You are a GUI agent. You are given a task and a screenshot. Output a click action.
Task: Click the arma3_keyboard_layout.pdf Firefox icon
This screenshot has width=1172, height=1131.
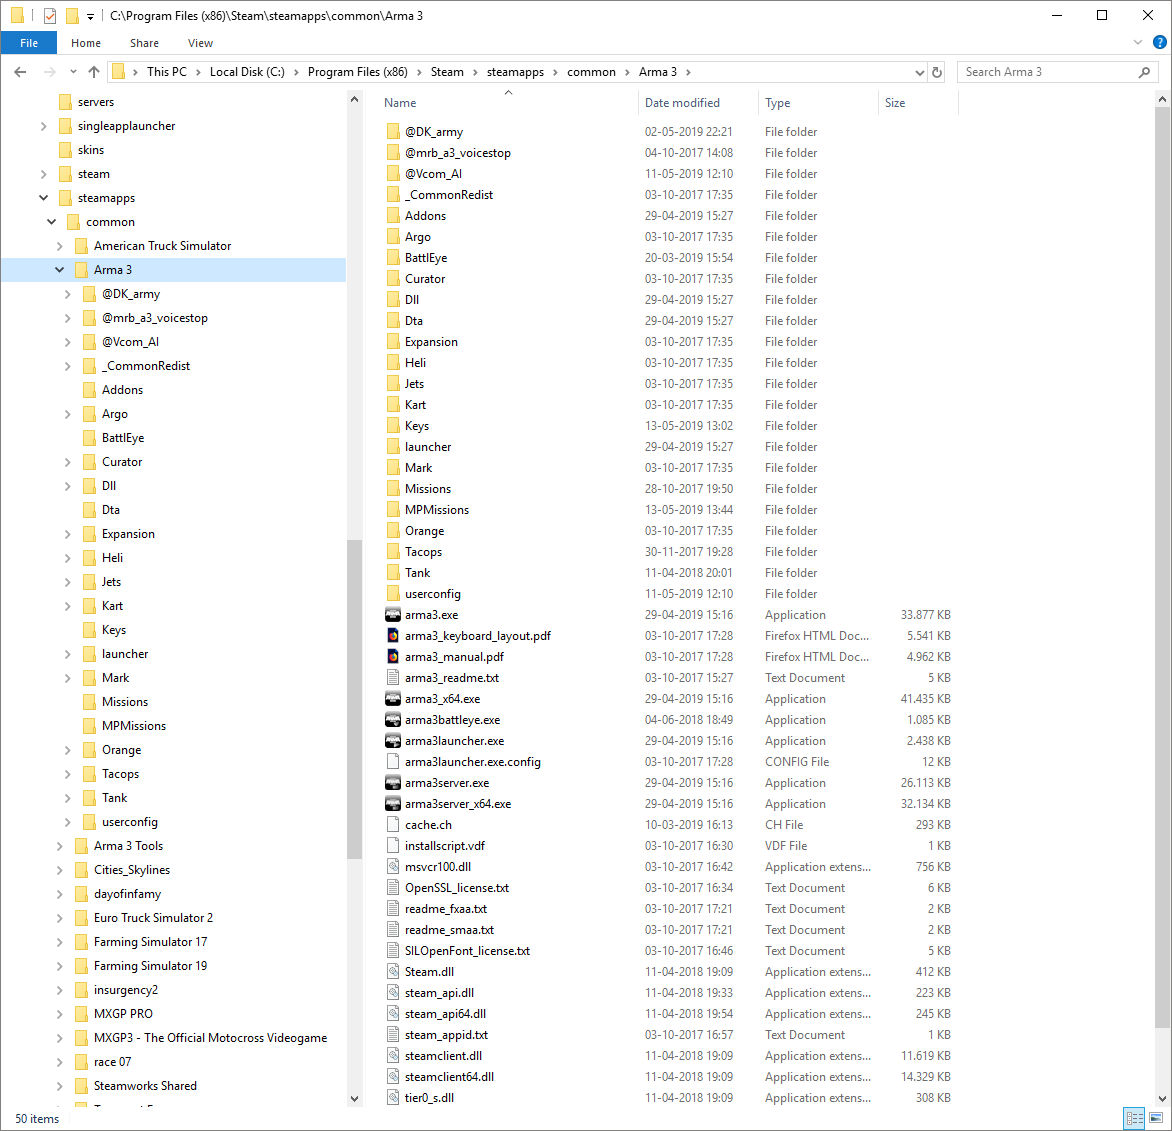tap(392, 636)
